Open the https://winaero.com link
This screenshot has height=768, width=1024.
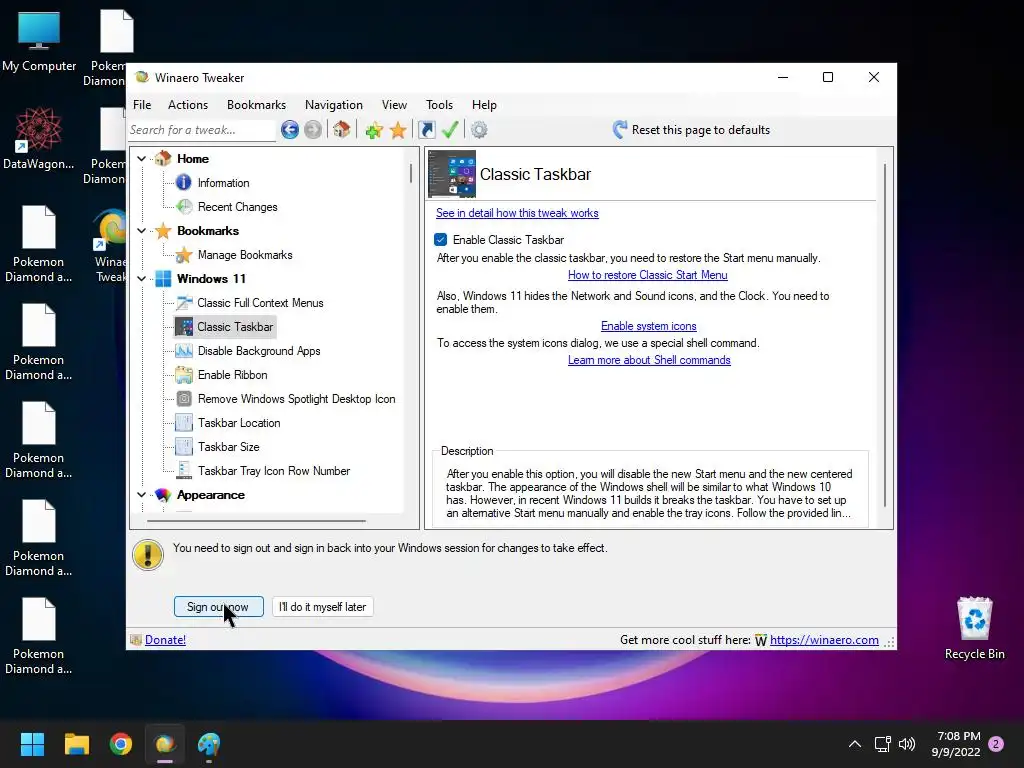pyautogui.click(x=824, y=640)
